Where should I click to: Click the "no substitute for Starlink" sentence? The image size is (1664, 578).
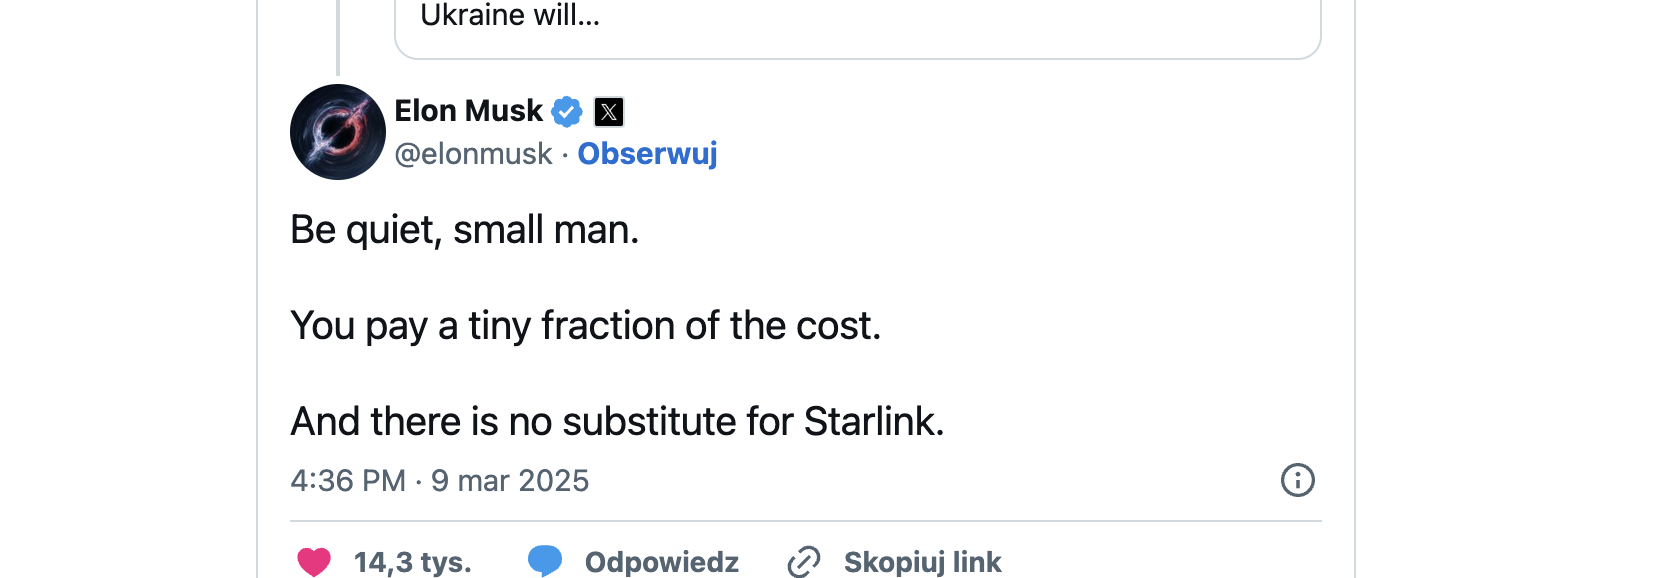[x=617, y=422]
